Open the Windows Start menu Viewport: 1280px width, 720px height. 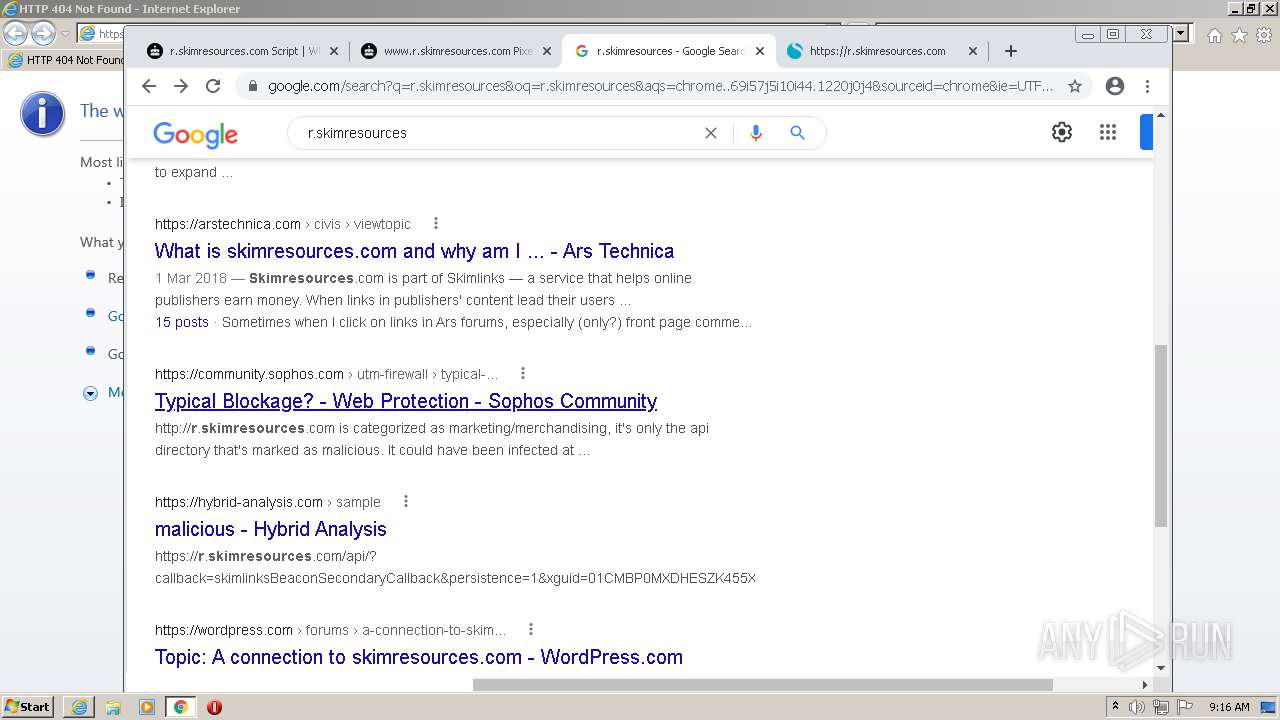coord(28,707)
